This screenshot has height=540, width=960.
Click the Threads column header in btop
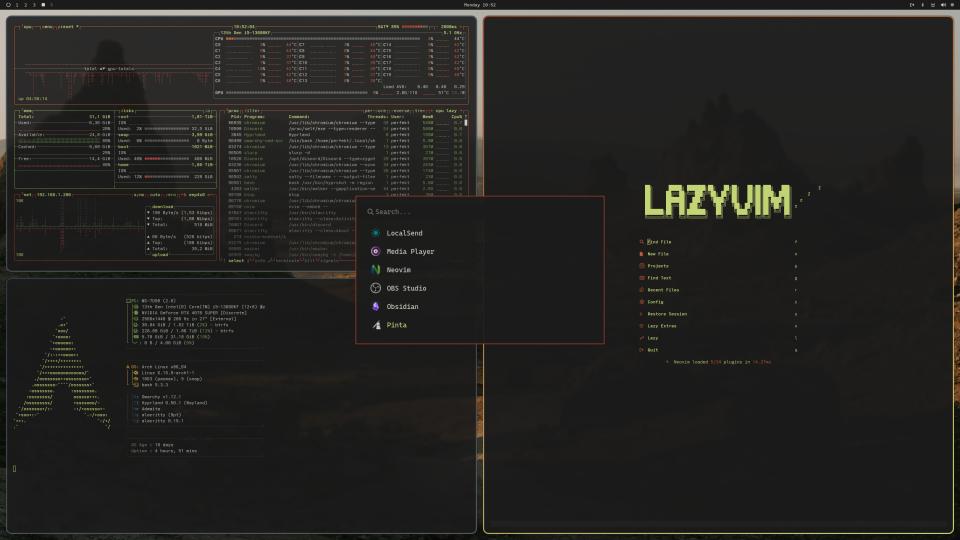coord(378,117)
